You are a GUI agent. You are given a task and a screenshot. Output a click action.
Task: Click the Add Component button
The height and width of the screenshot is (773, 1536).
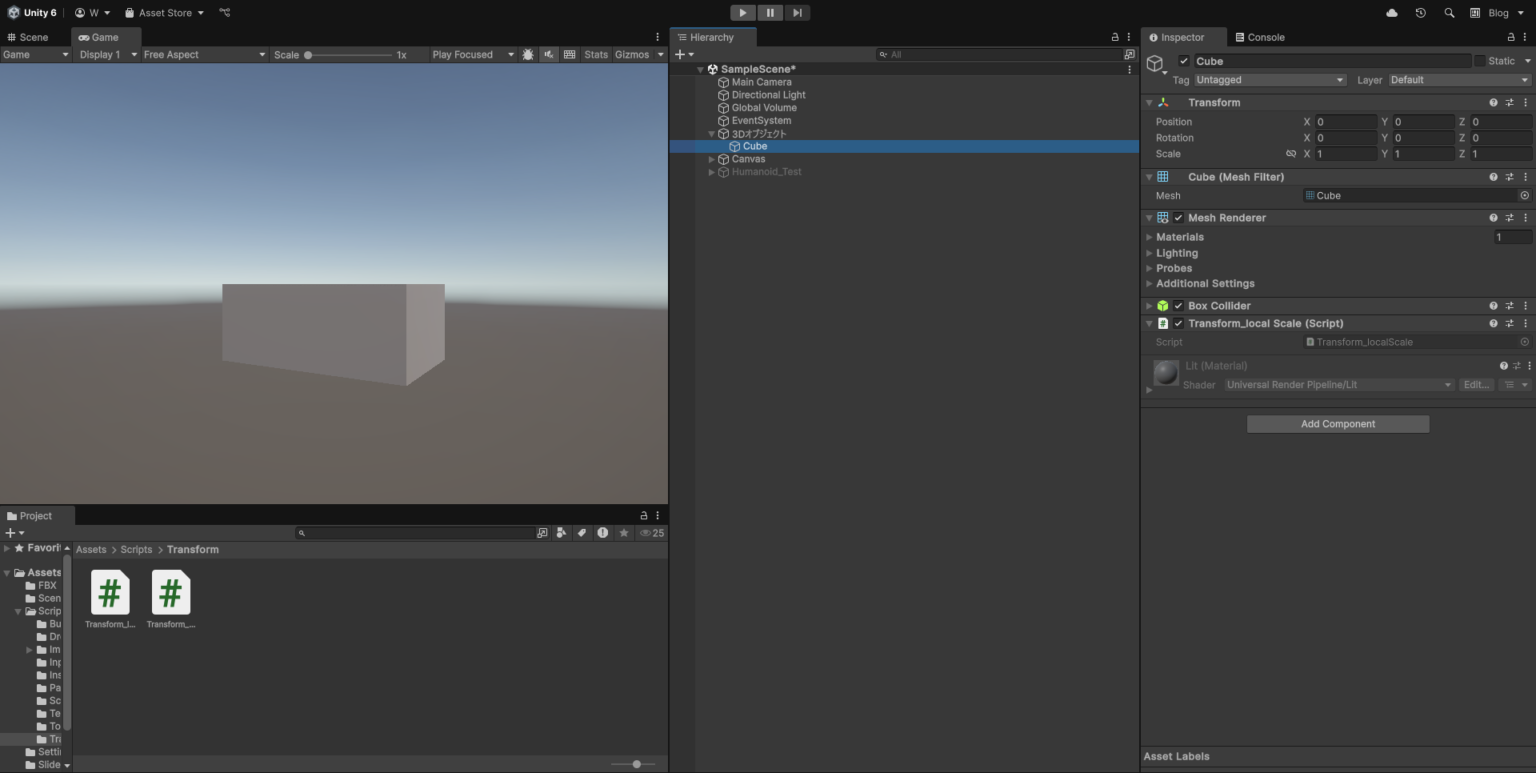click(1337, 423)
